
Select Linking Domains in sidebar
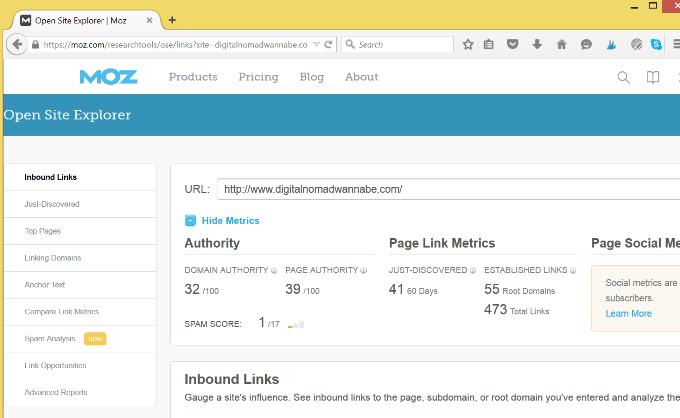53,258
